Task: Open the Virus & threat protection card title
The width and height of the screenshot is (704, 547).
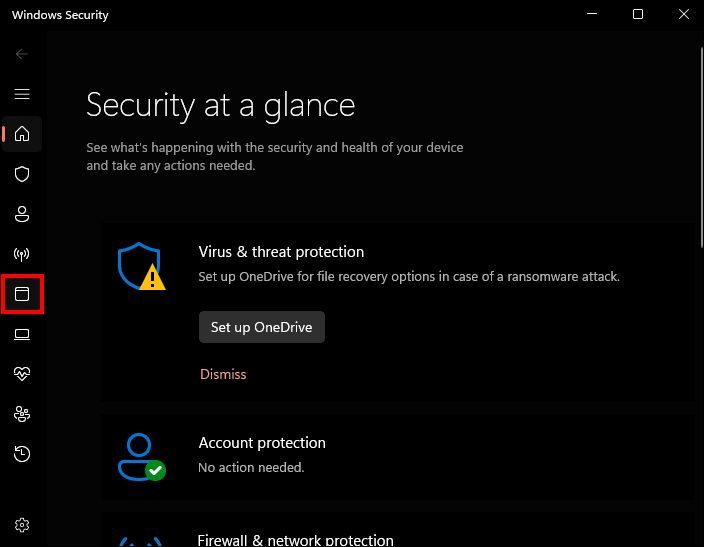Action: 281,252
